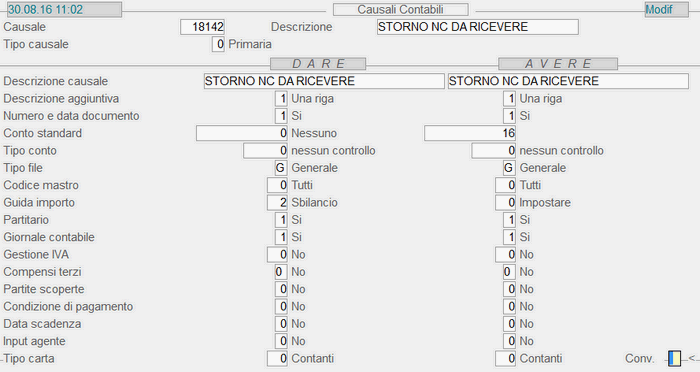Click the DARE Conto standard field
The image size is (700, 372).
(x=242, y=133)
